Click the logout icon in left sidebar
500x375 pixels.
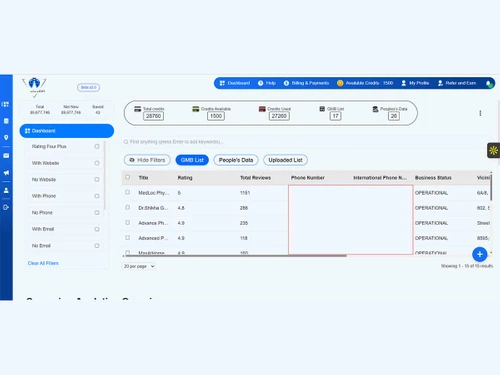coord(6,207)
